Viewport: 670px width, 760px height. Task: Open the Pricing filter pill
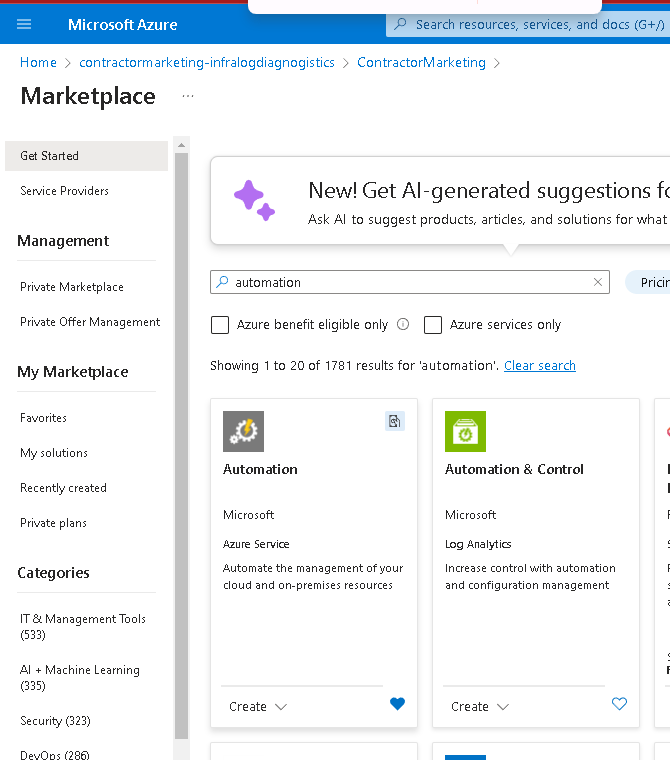pos(648,282)
